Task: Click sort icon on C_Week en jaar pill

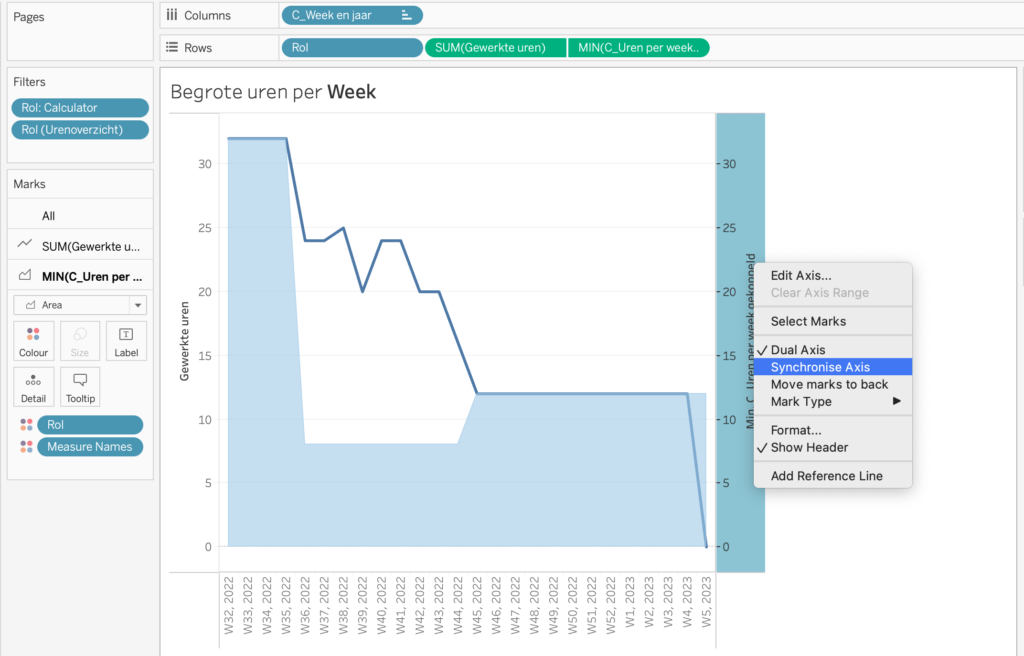Action: click(406, 15)
